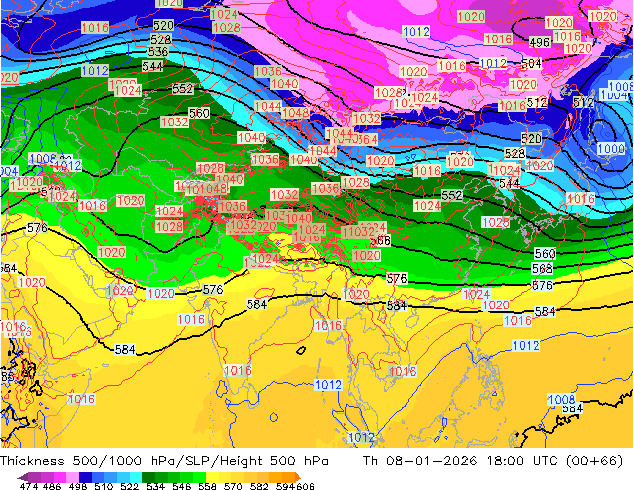Choose the brightest green swatch before yellow in legend
The image size is (634, 490).
pyautogui.click(x=199, y=477)
